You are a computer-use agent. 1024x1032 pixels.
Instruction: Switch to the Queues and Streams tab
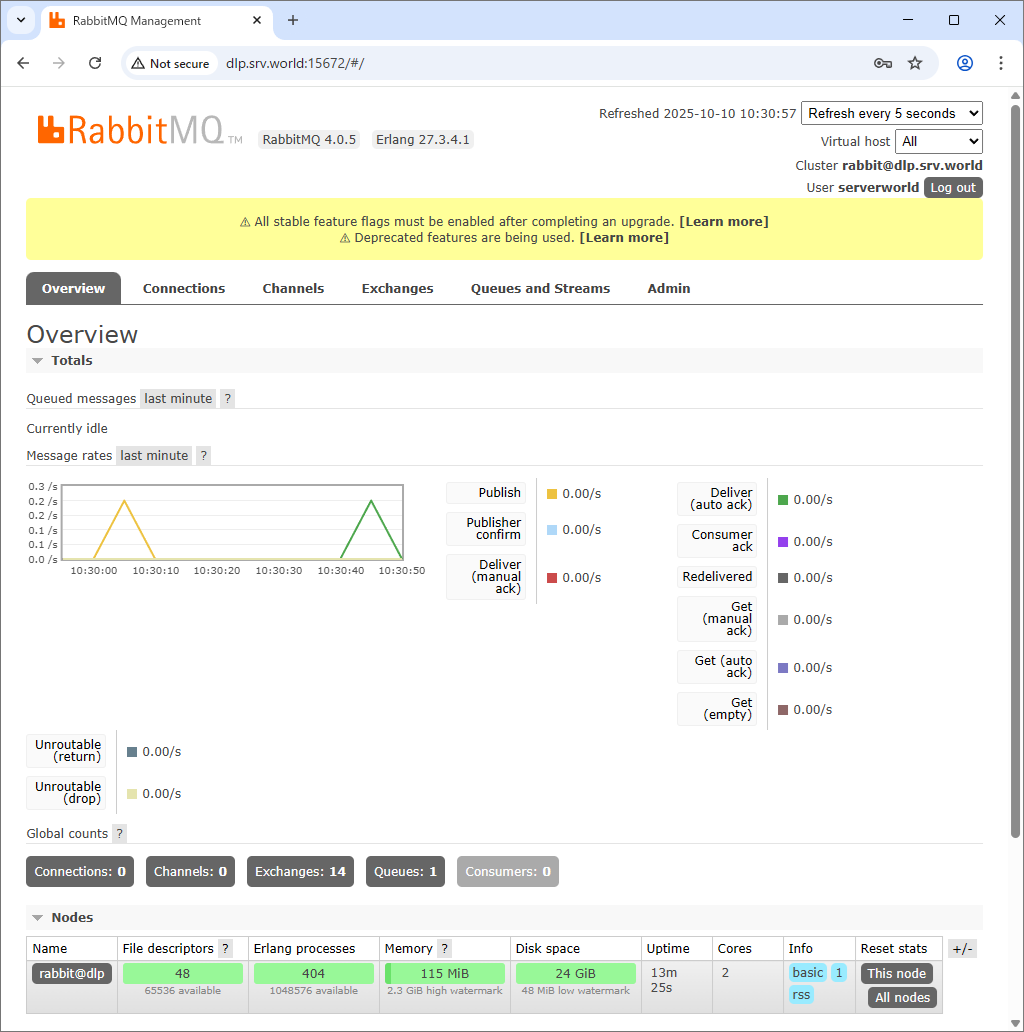[540, 288]
